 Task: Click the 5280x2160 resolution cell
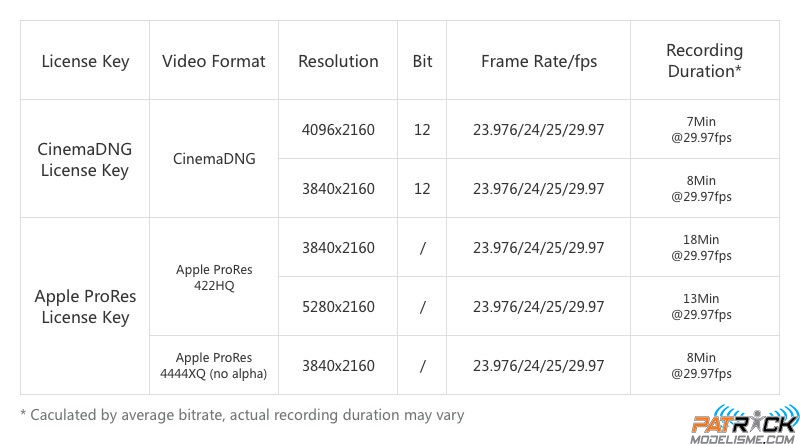[338, 307]
